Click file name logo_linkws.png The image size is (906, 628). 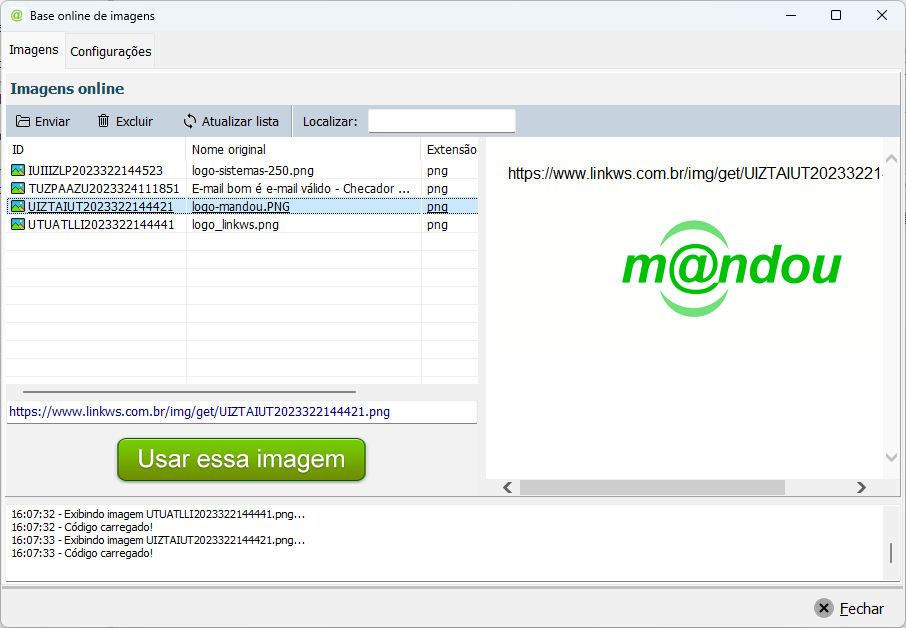pyautogui.click(x=235, y=224)
